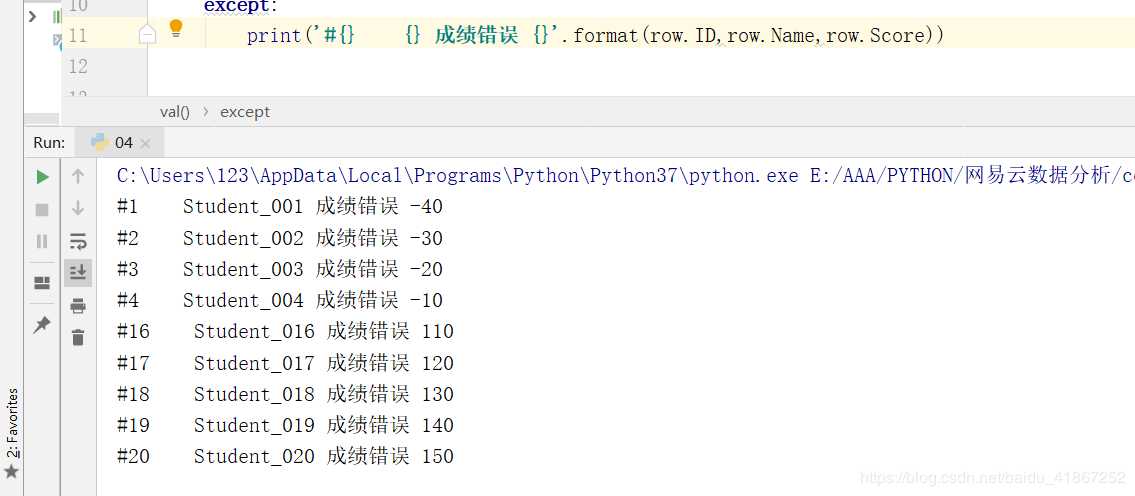Click the pause output icon
This screenshot has height=496, width=1135.
[x=42, y=241]
